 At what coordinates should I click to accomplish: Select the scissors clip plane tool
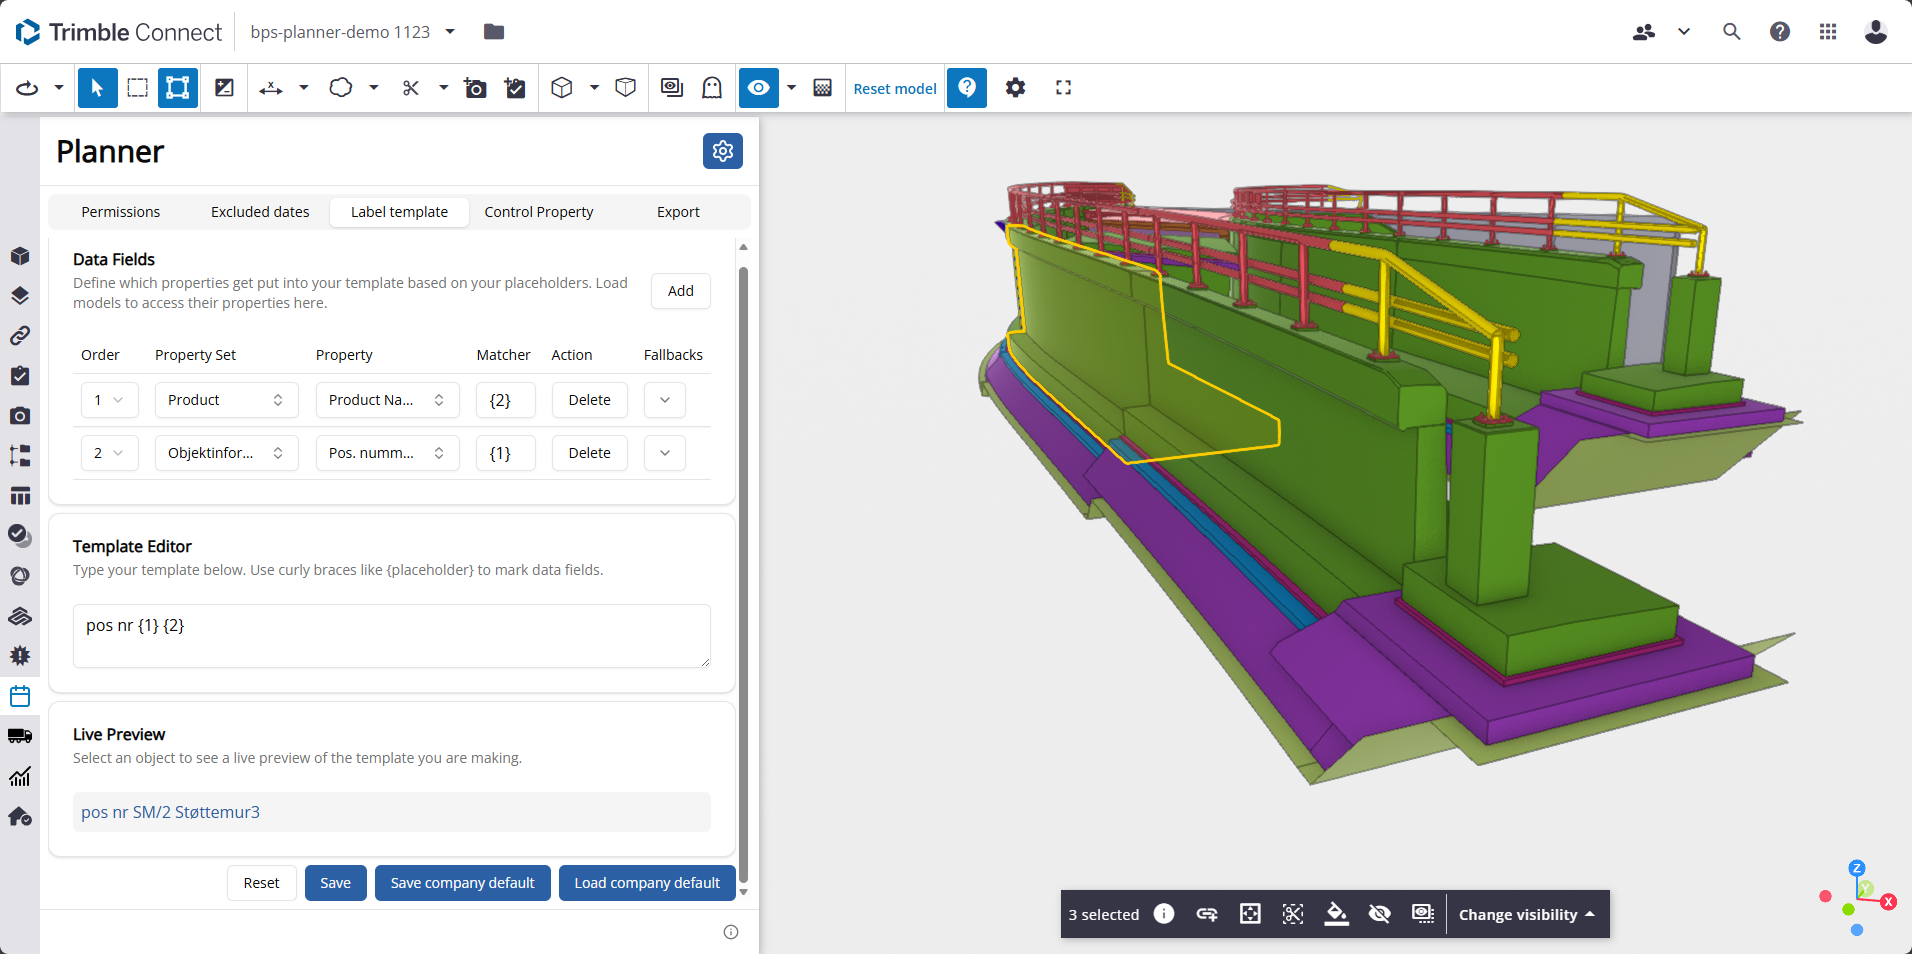point(410,88)
